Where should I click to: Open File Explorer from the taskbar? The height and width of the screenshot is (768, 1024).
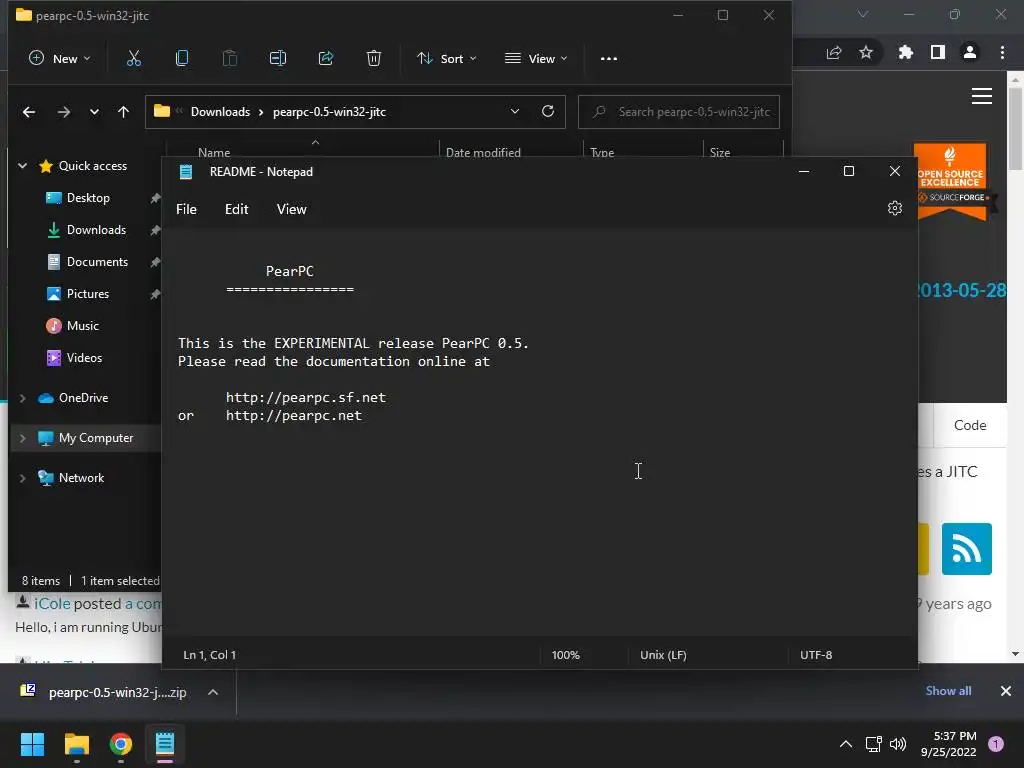point(77,744)
